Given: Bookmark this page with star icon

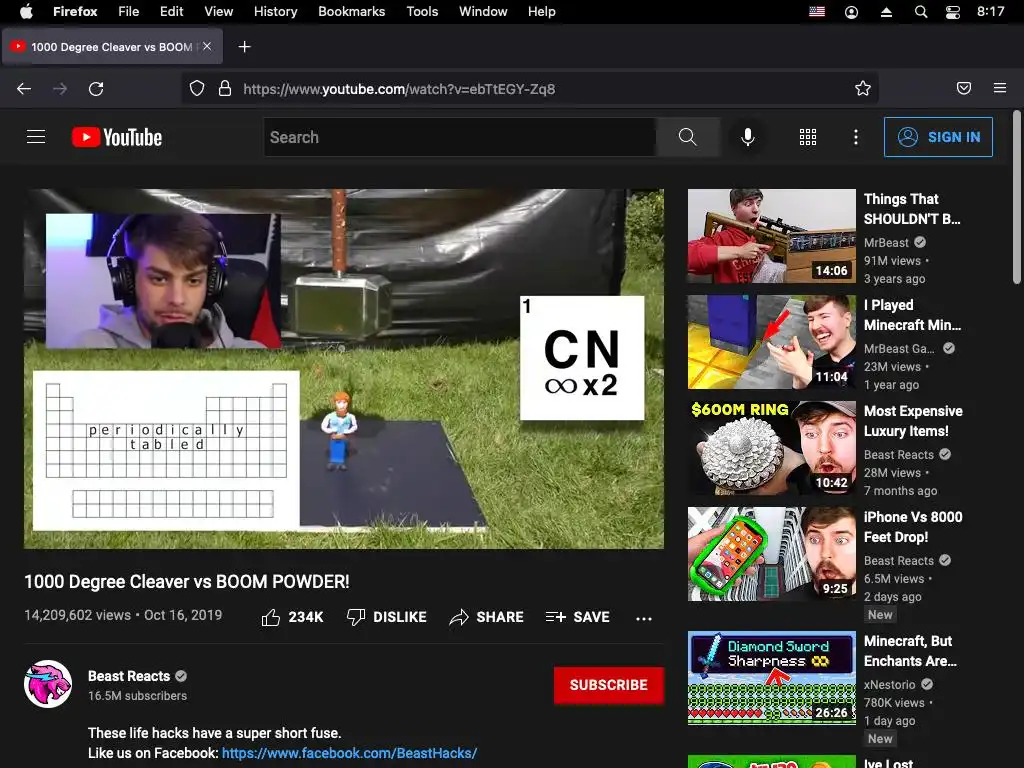Looking at the screenshot, I should coord(863,89).
